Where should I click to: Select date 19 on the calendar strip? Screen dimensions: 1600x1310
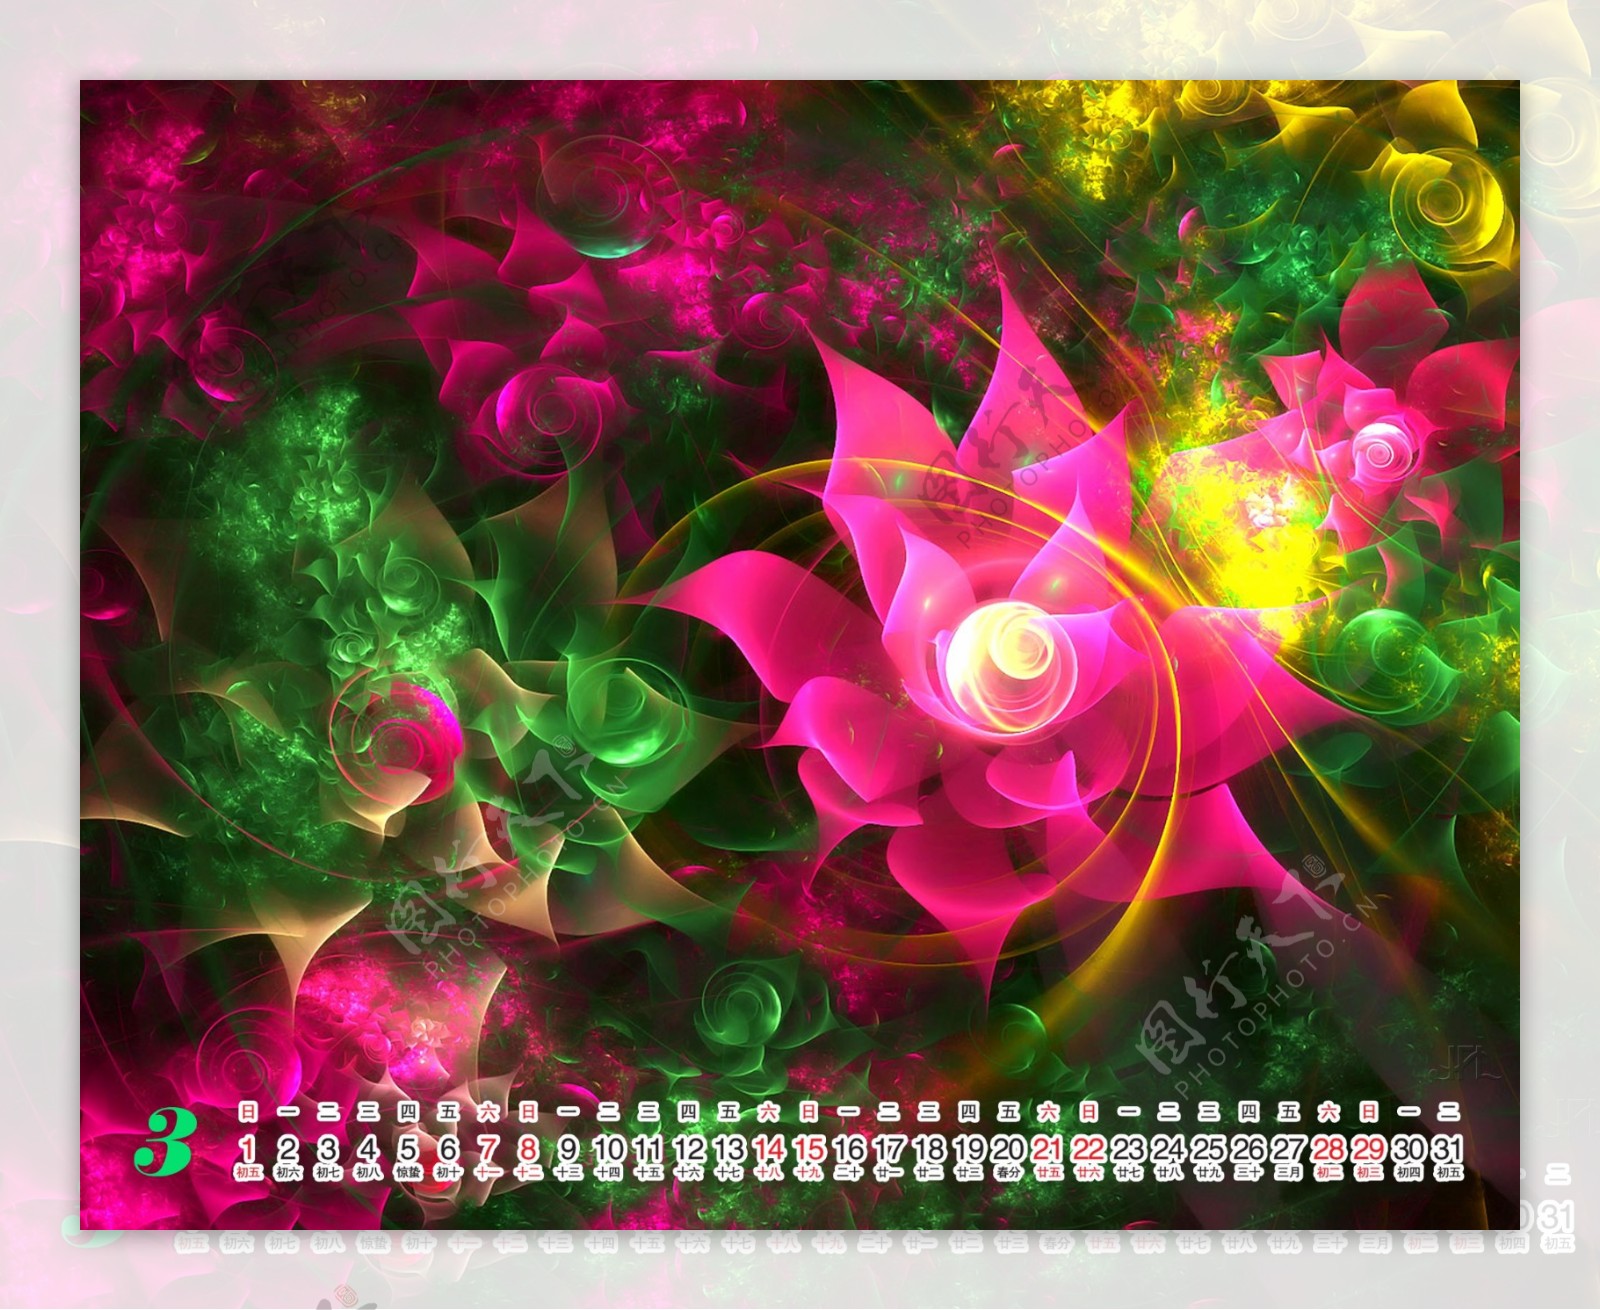click(968, 1148)
